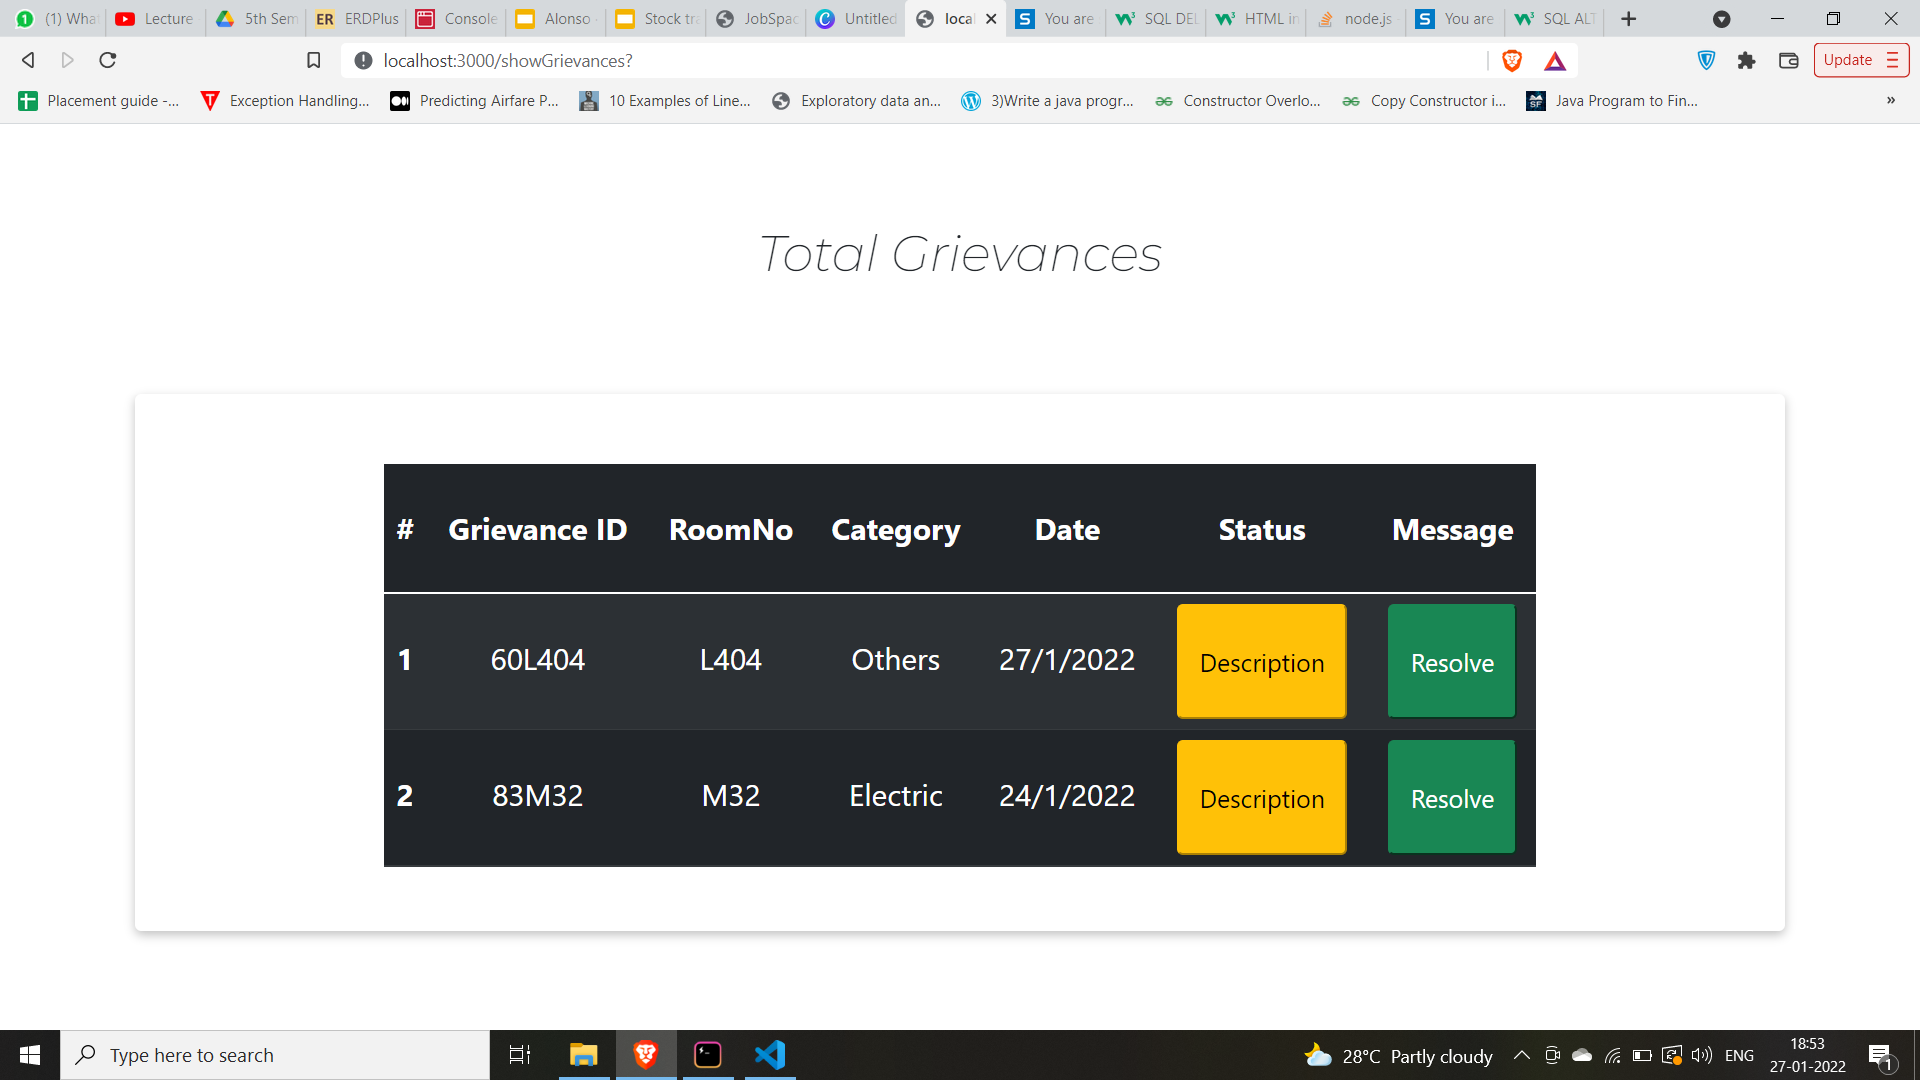Open the terminal app from the taskbar

pyautogui.click(x=707, y=1054)
